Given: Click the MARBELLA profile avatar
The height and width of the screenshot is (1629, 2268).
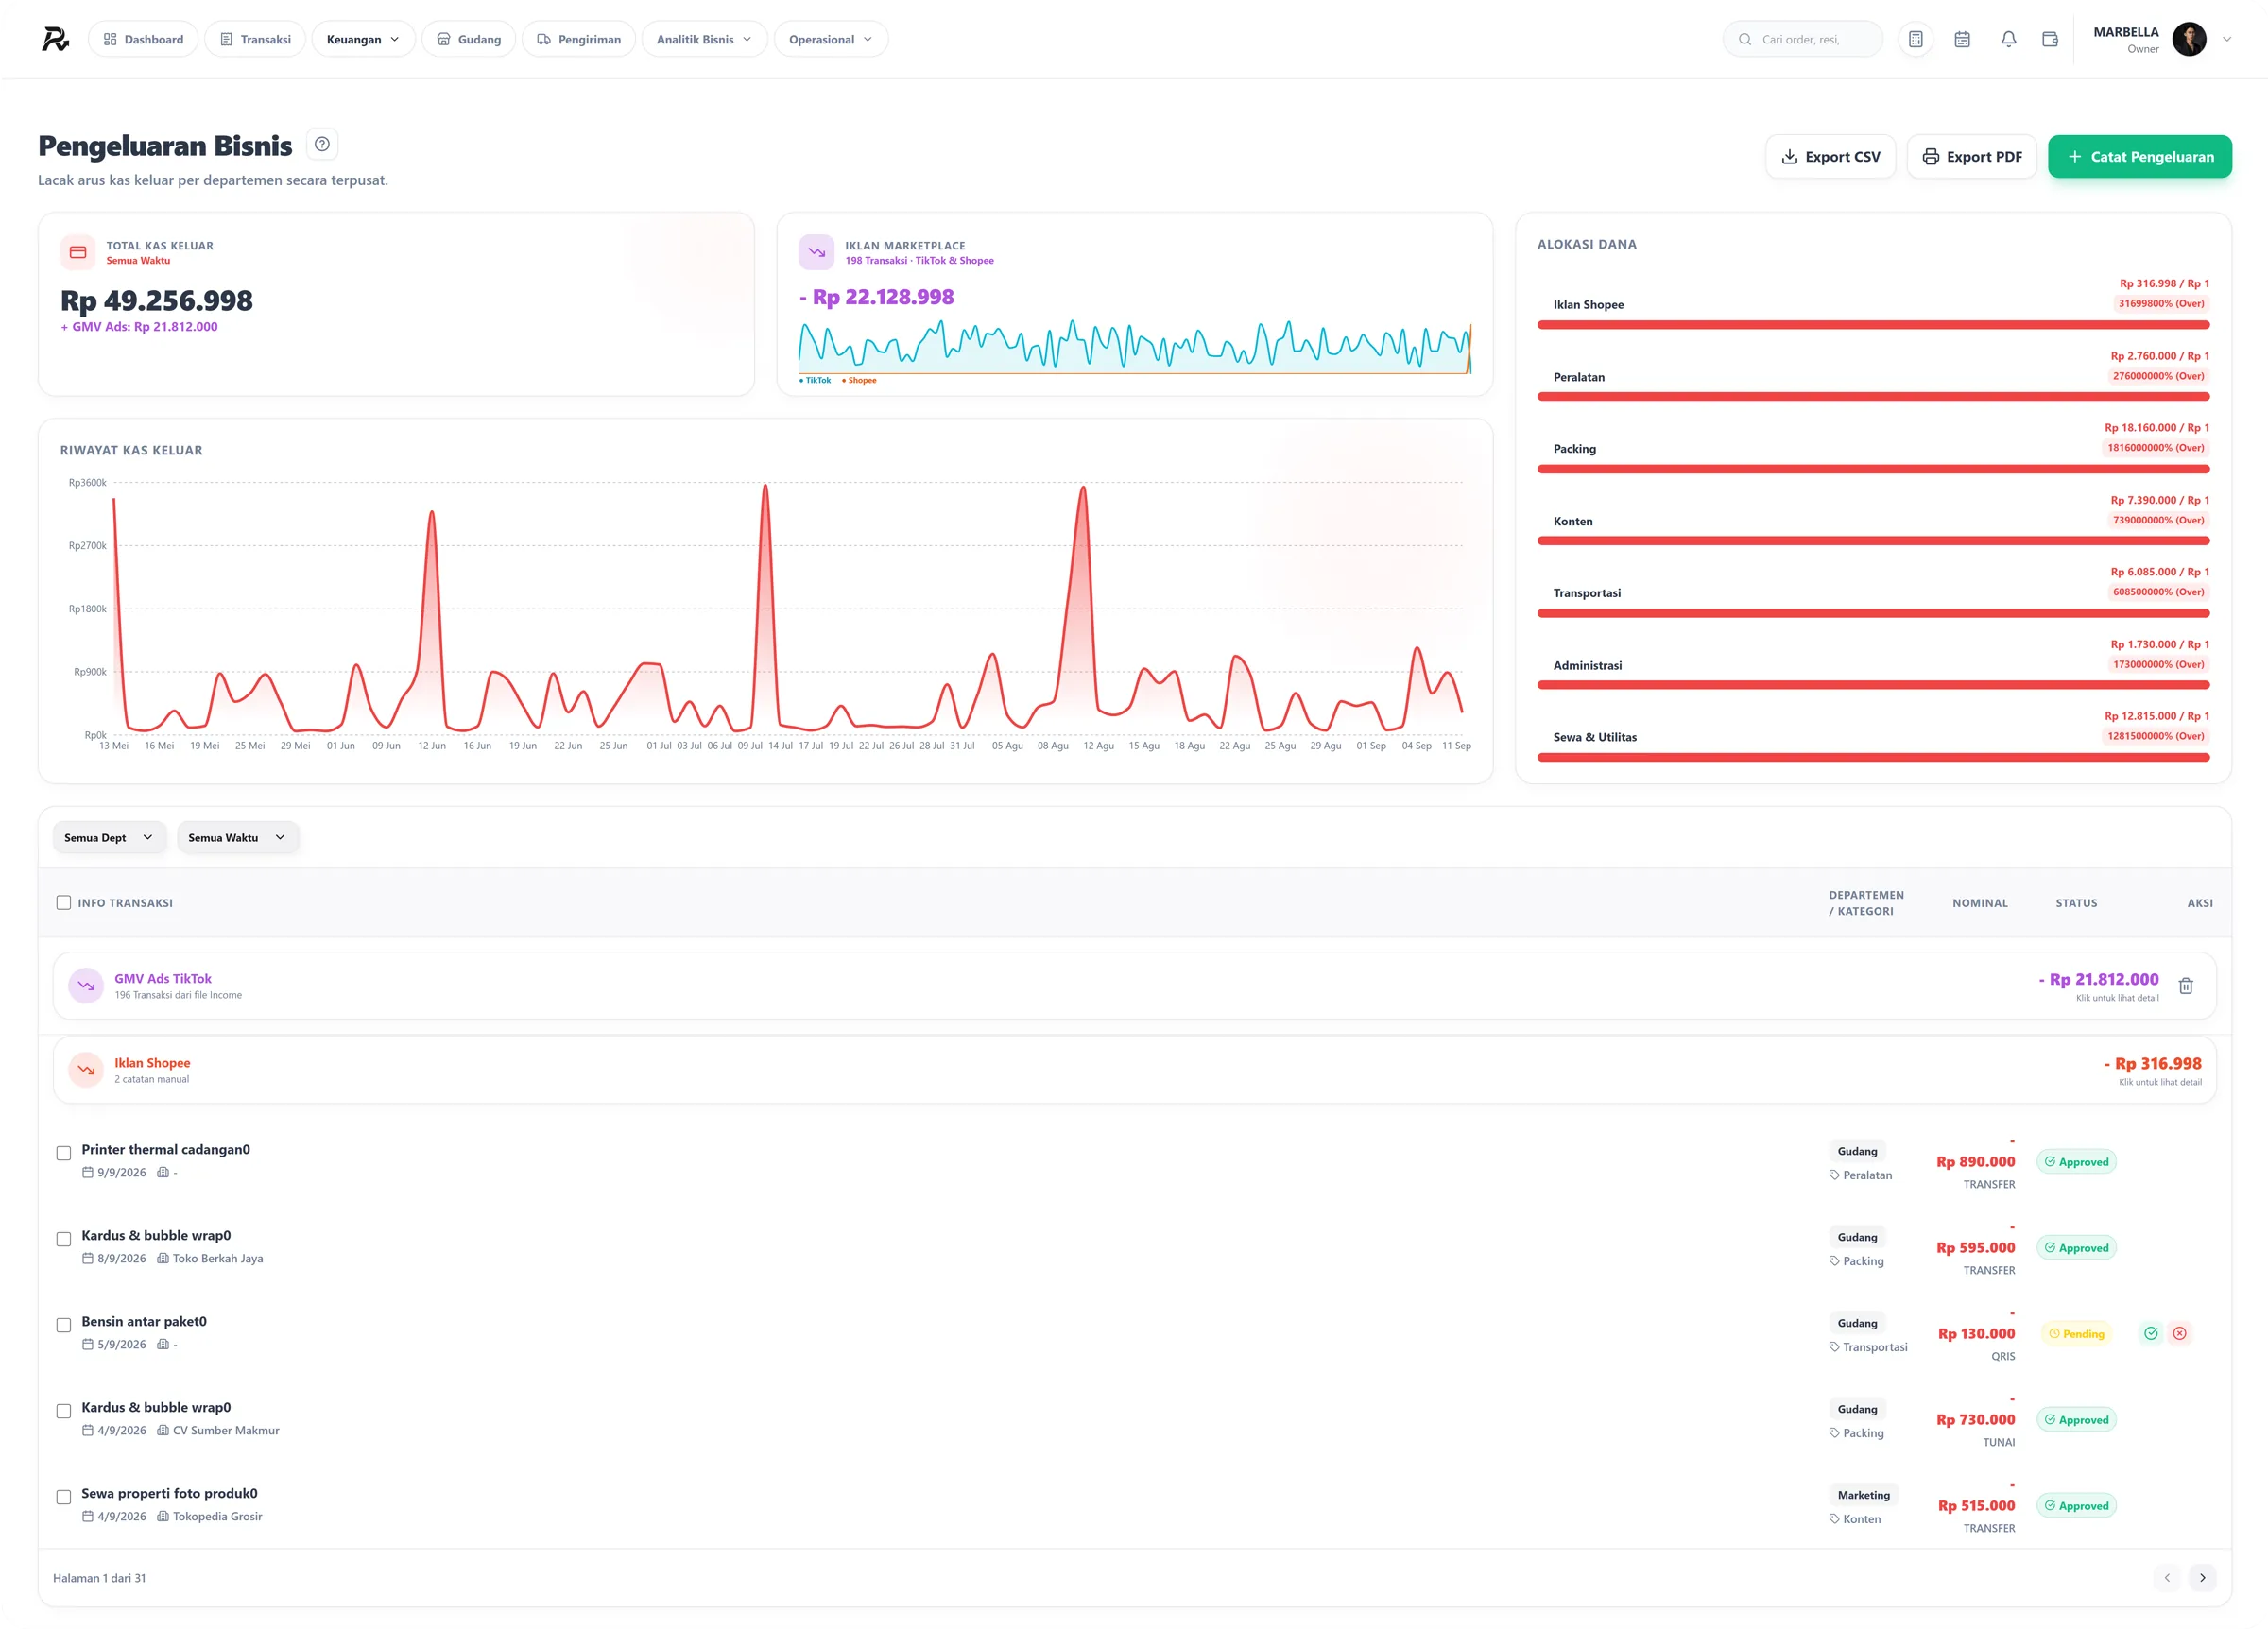Looking at the screenshot, I should tap(2189, 39).
